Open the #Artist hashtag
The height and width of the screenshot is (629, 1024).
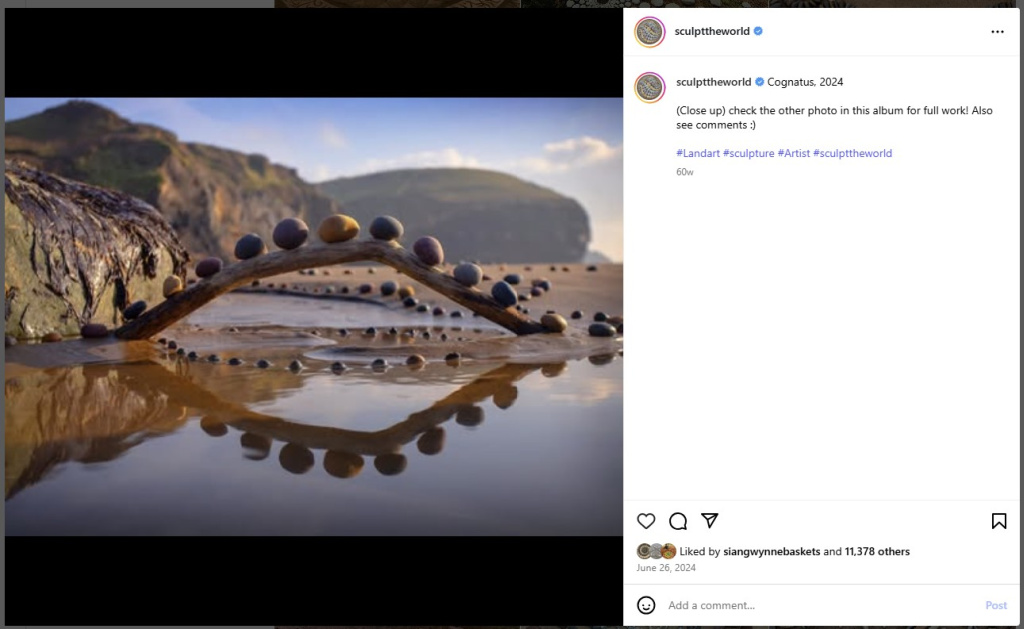click(x=793, y=153)
